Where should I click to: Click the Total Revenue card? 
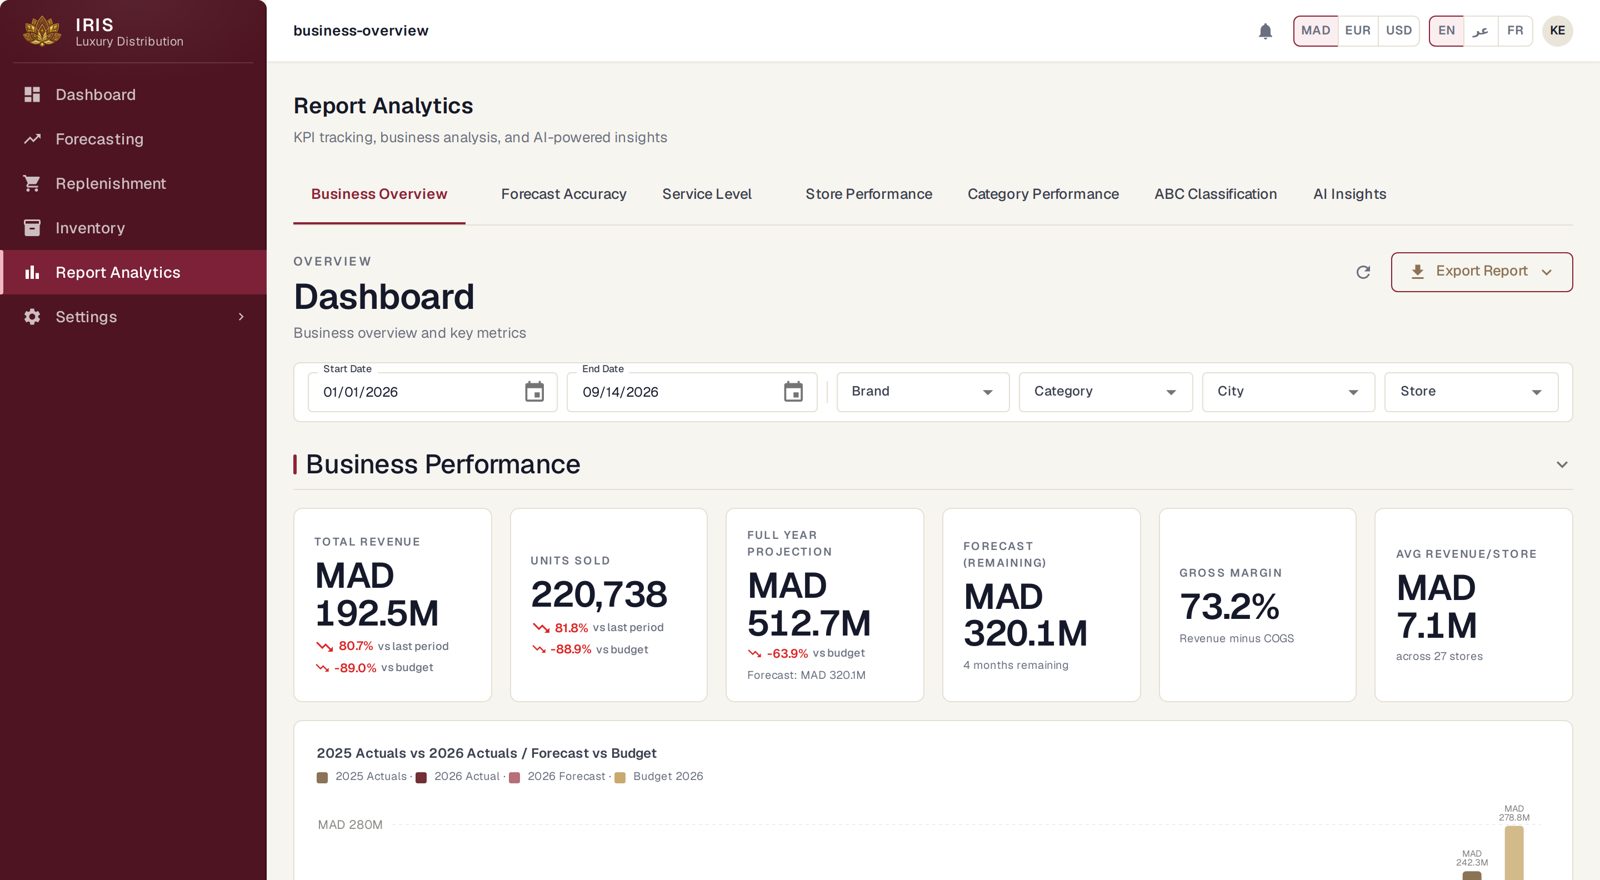coord(392,605)
